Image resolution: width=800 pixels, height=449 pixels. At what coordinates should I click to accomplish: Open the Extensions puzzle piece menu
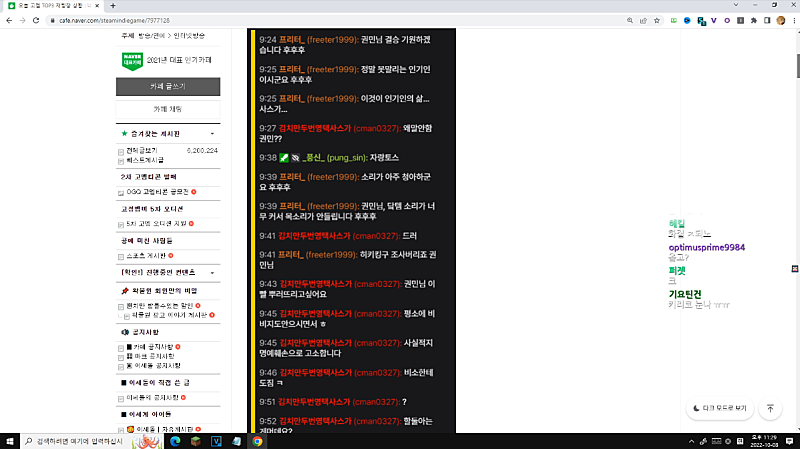(754, 20)
